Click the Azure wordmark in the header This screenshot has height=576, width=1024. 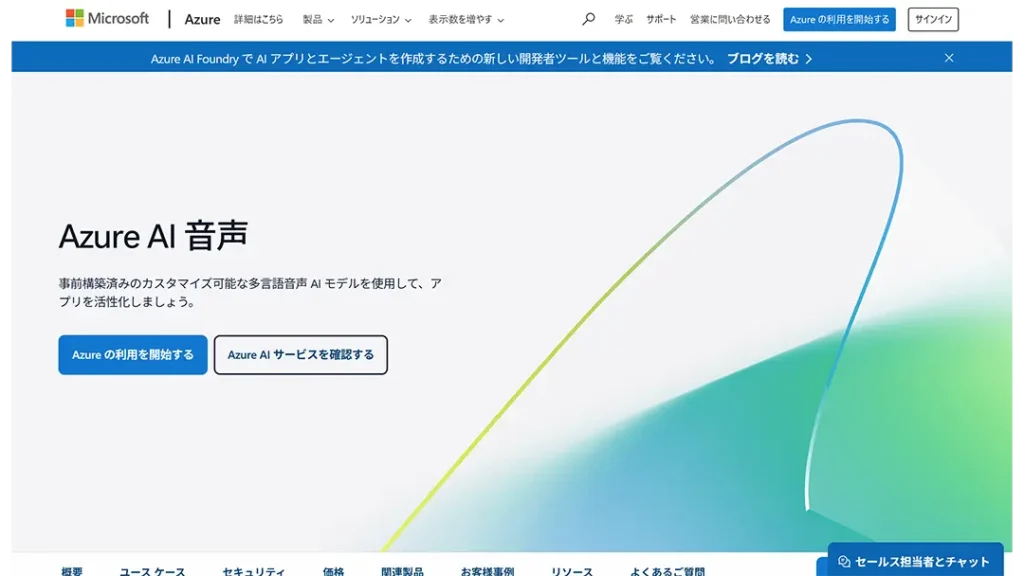(202, 18)
